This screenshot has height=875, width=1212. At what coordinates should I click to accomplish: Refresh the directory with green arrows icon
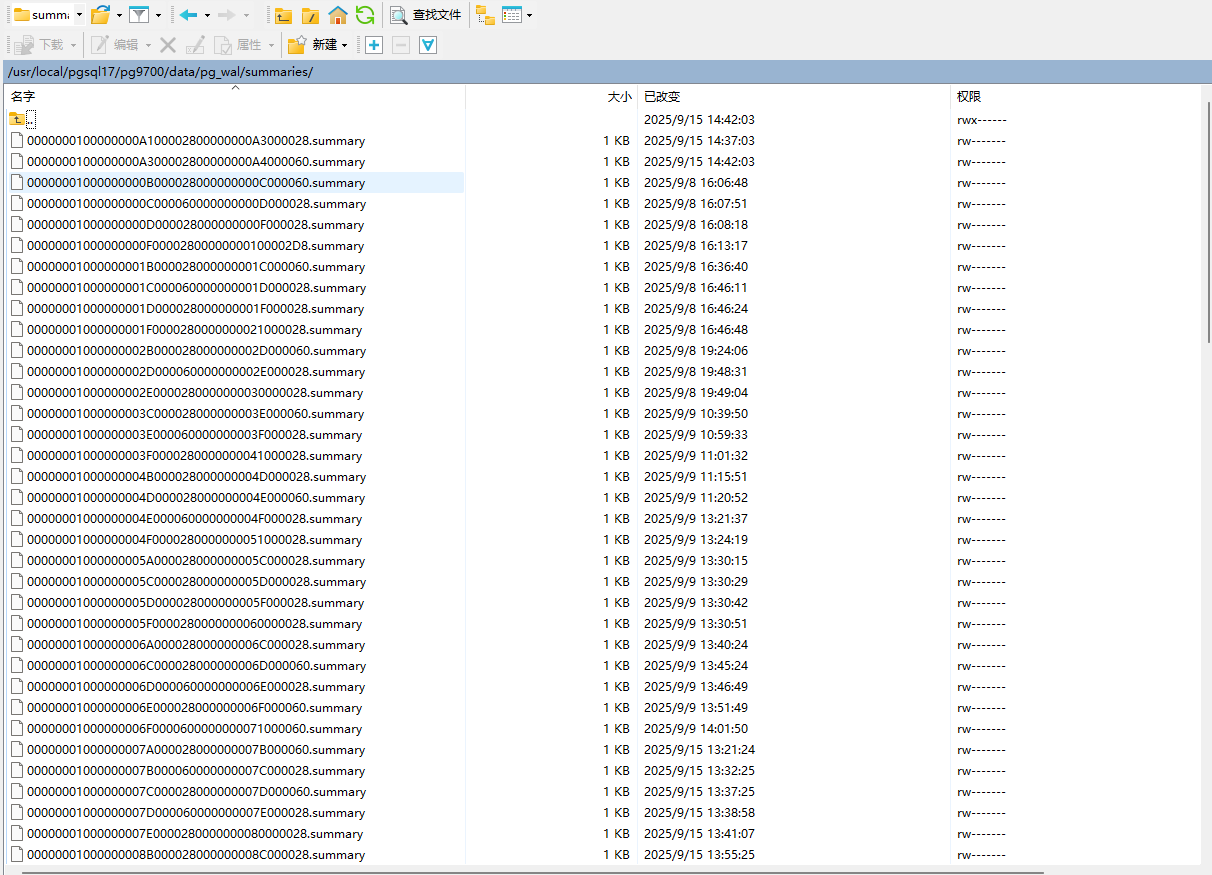click(365, 15)
